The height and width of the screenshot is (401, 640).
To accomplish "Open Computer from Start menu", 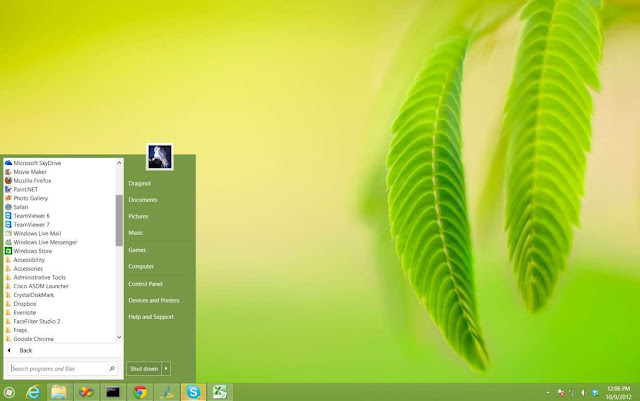I will click(x=141, y=267).
